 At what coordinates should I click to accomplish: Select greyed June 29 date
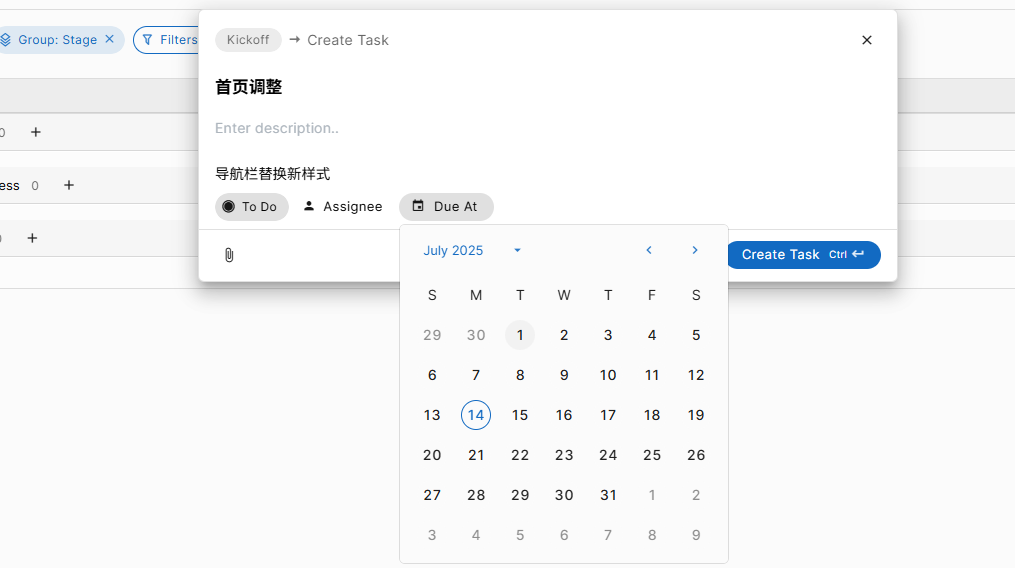[x=432, y=335]
